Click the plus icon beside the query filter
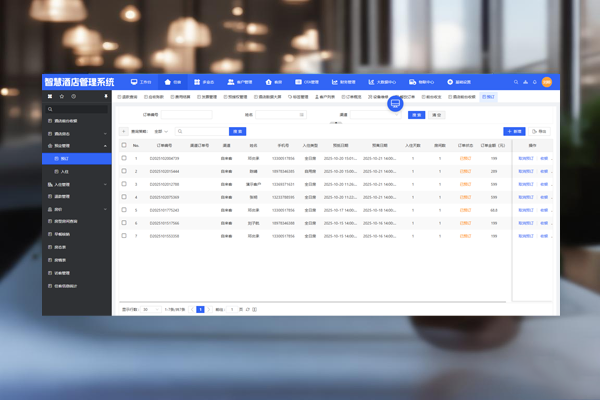 click(124, 131)
